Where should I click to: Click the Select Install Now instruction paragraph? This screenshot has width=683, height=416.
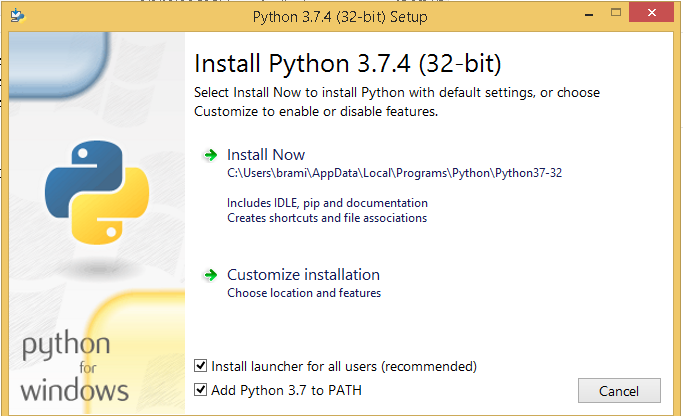pyautogui.click(x=396, y=102)
